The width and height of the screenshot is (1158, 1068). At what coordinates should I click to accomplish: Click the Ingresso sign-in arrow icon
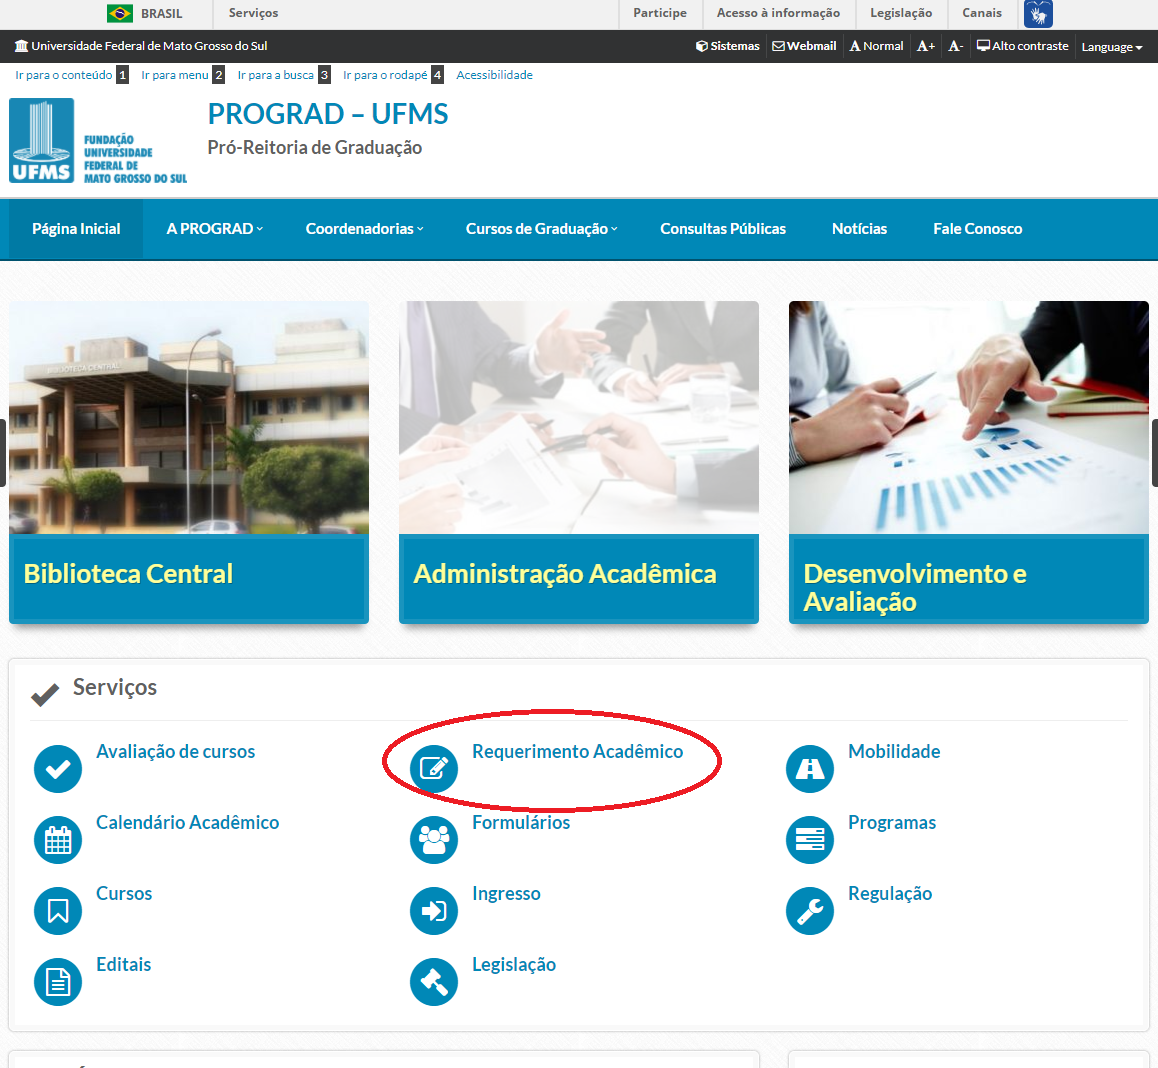[x=434, y=911]
